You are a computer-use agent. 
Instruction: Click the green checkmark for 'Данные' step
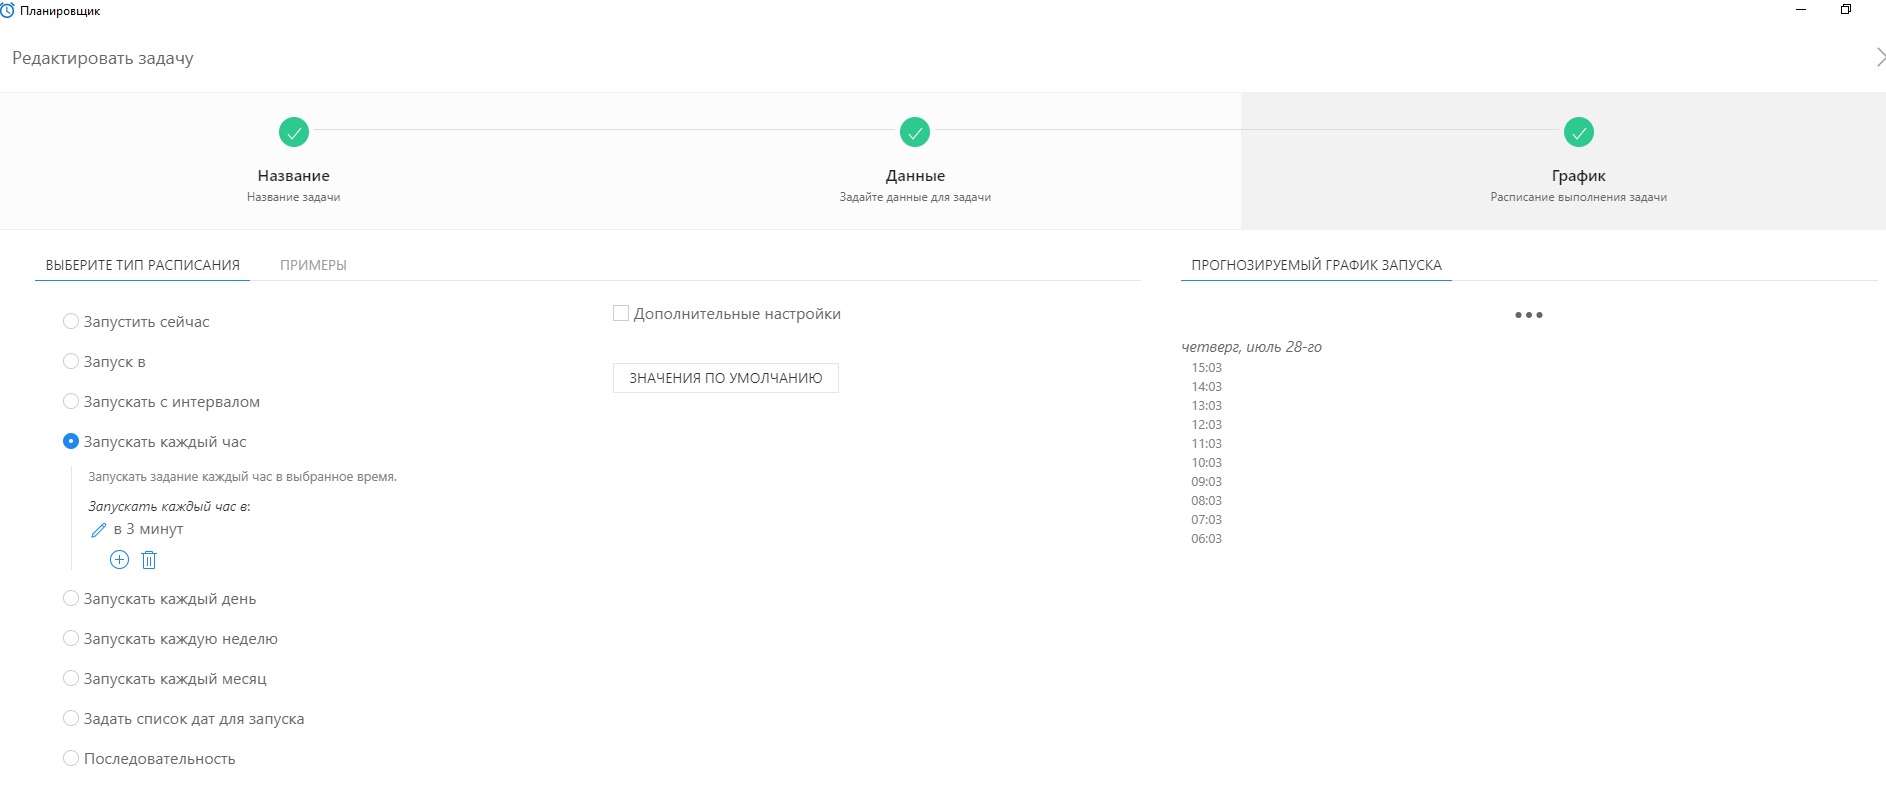(915, 132)
